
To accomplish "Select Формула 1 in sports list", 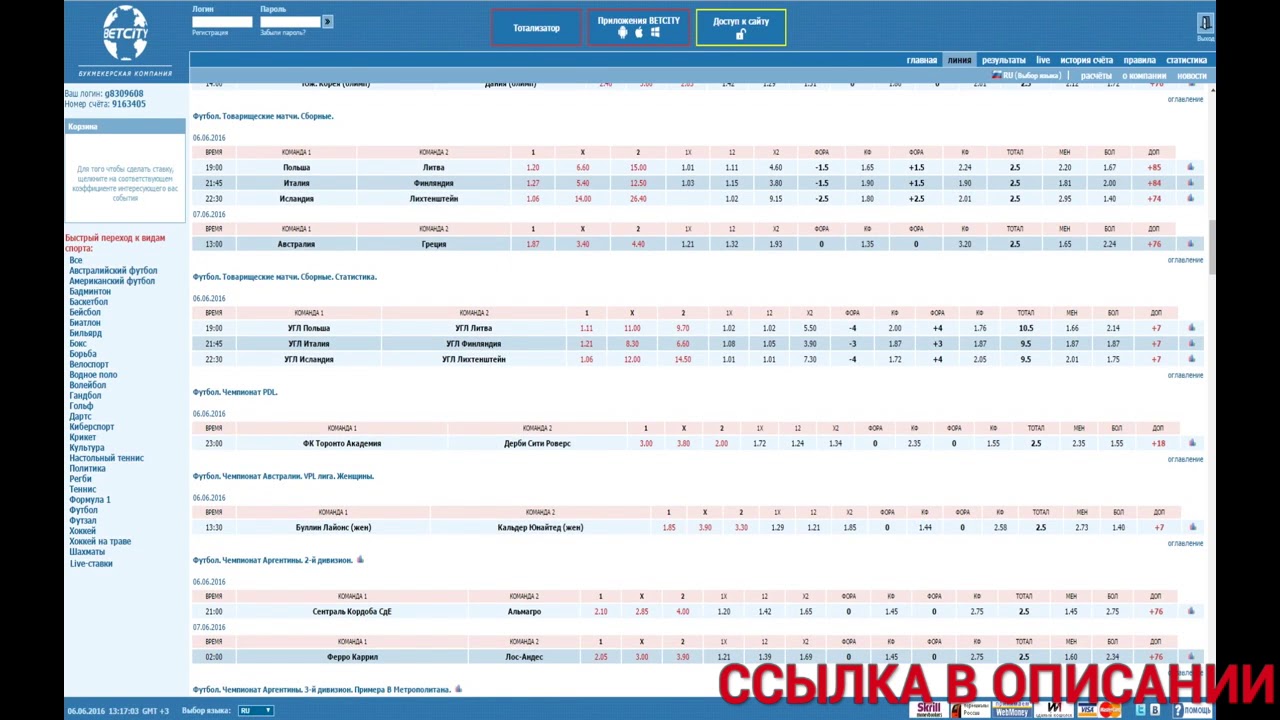I will click(x=90, y=500).
